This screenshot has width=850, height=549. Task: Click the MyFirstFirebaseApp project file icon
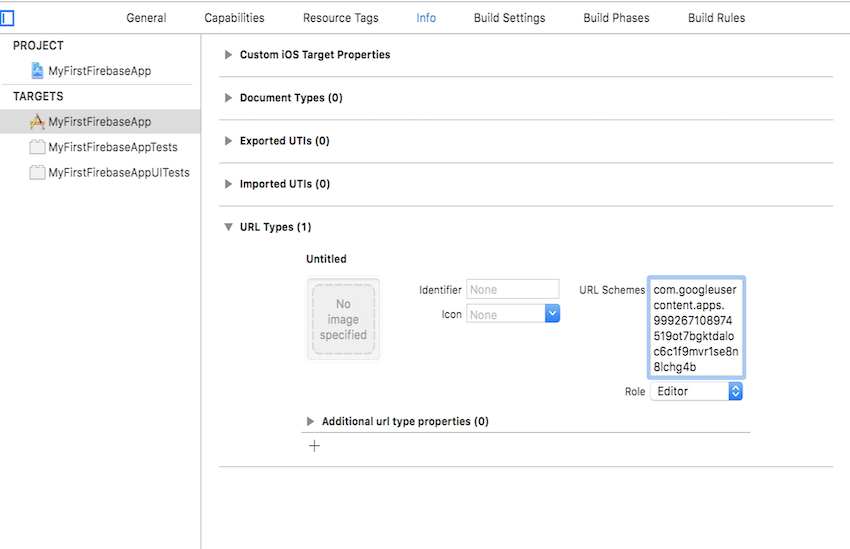click(x=37, y=70)
